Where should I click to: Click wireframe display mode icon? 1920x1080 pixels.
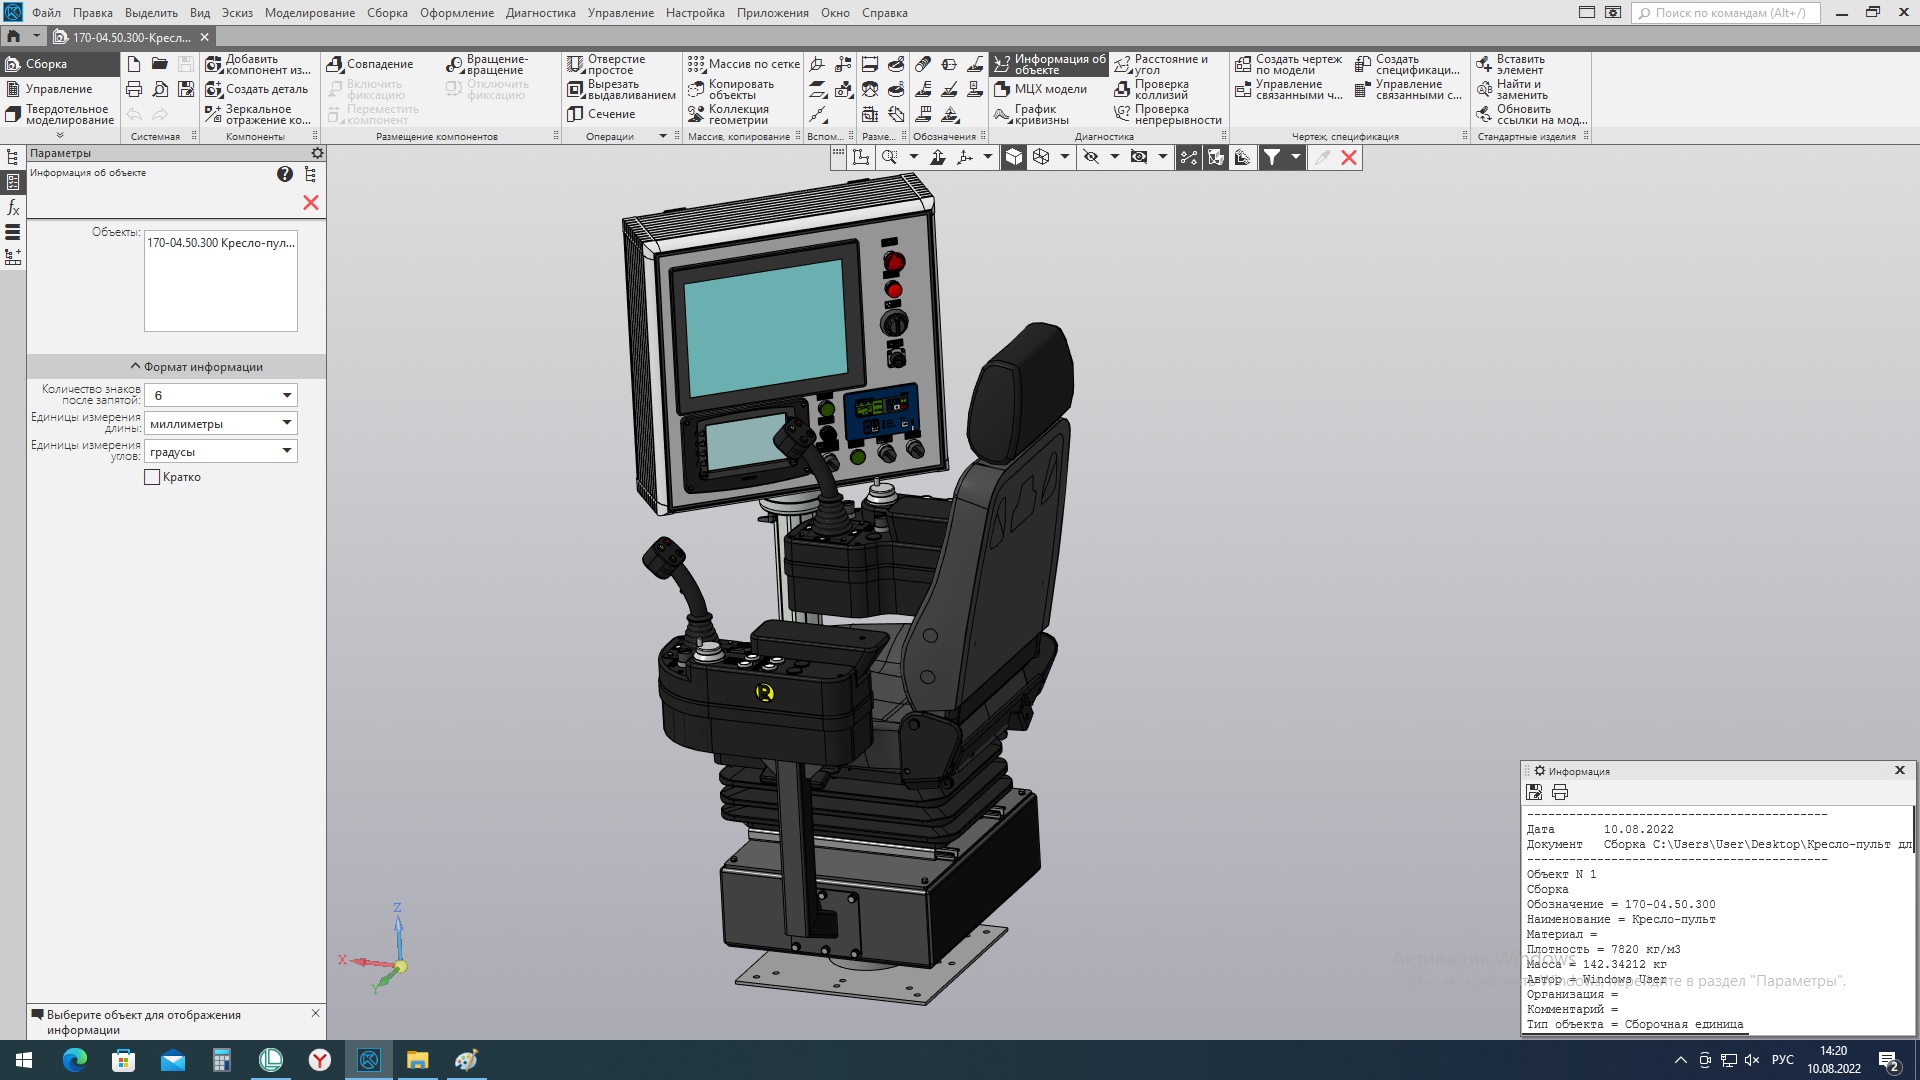[x=1041, y=157]
